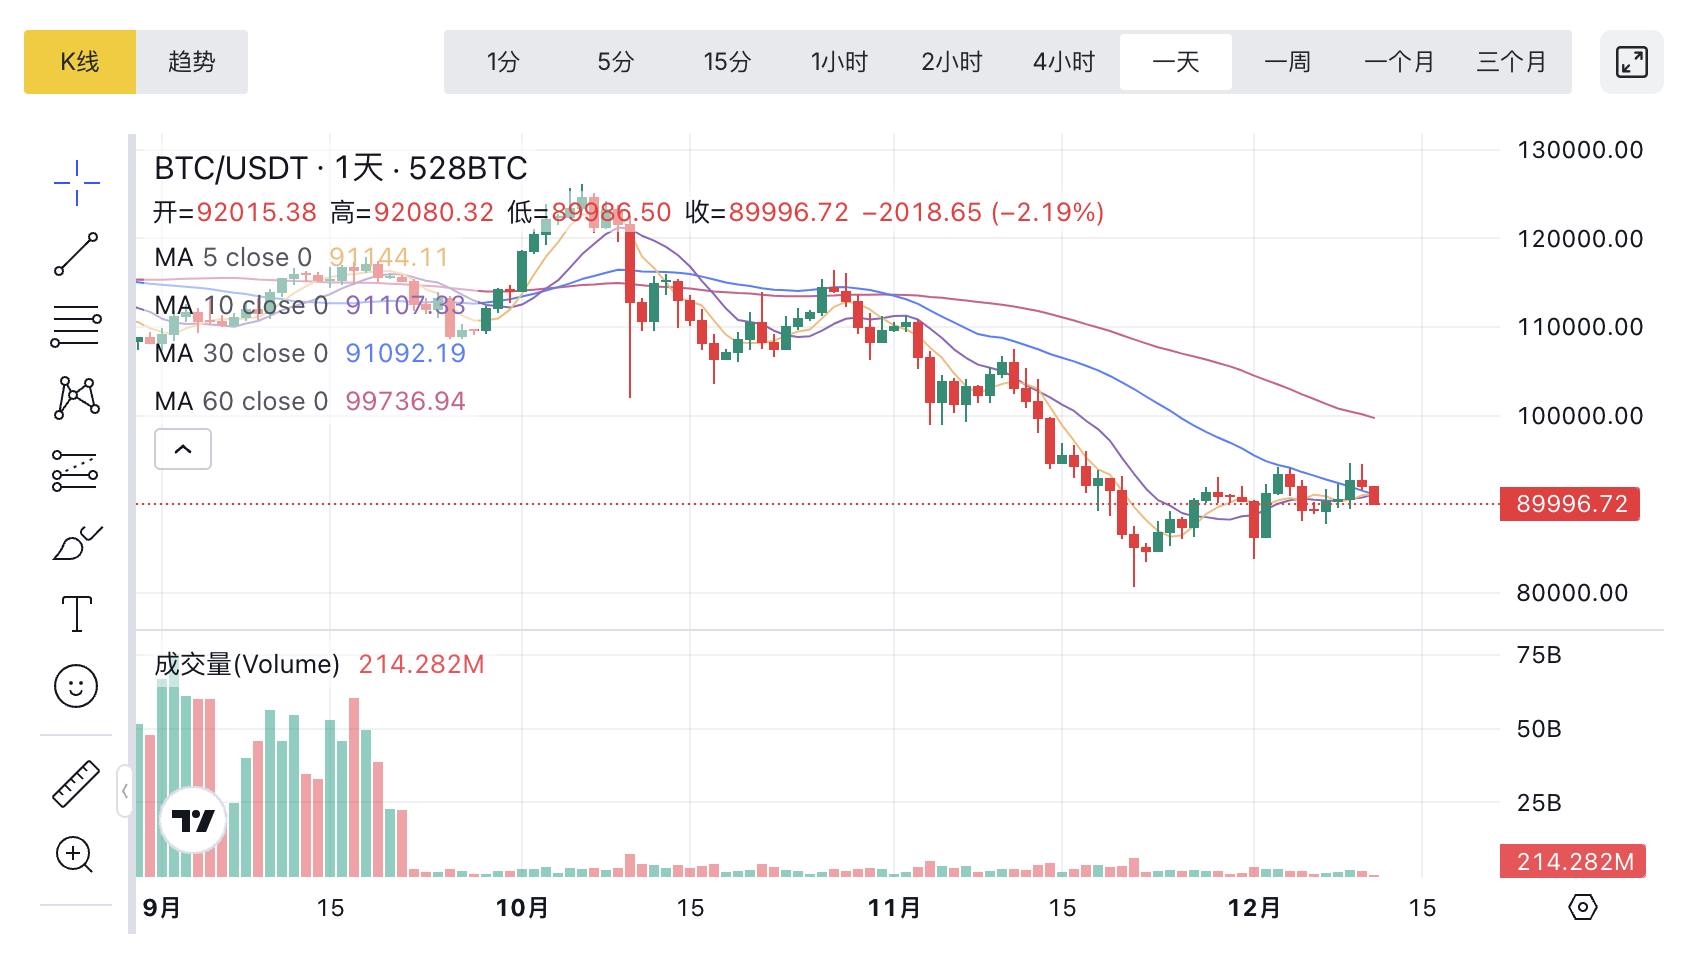
Task: Switch to K线 candlestick view
Action: [80, 62]
